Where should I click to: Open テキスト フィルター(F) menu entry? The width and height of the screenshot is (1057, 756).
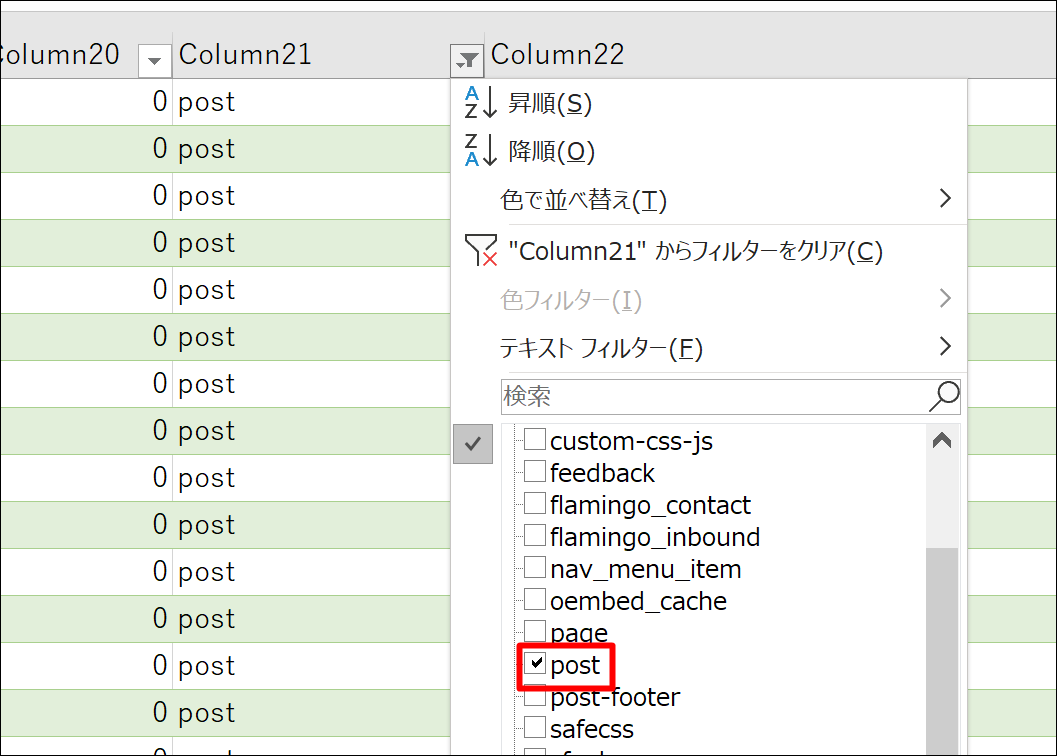709,348
